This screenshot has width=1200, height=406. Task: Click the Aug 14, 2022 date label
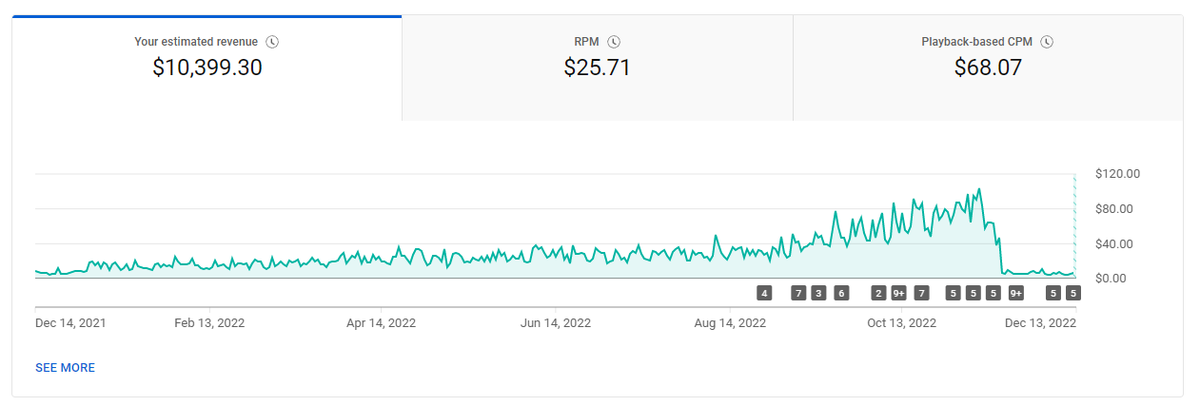[730, 323]
